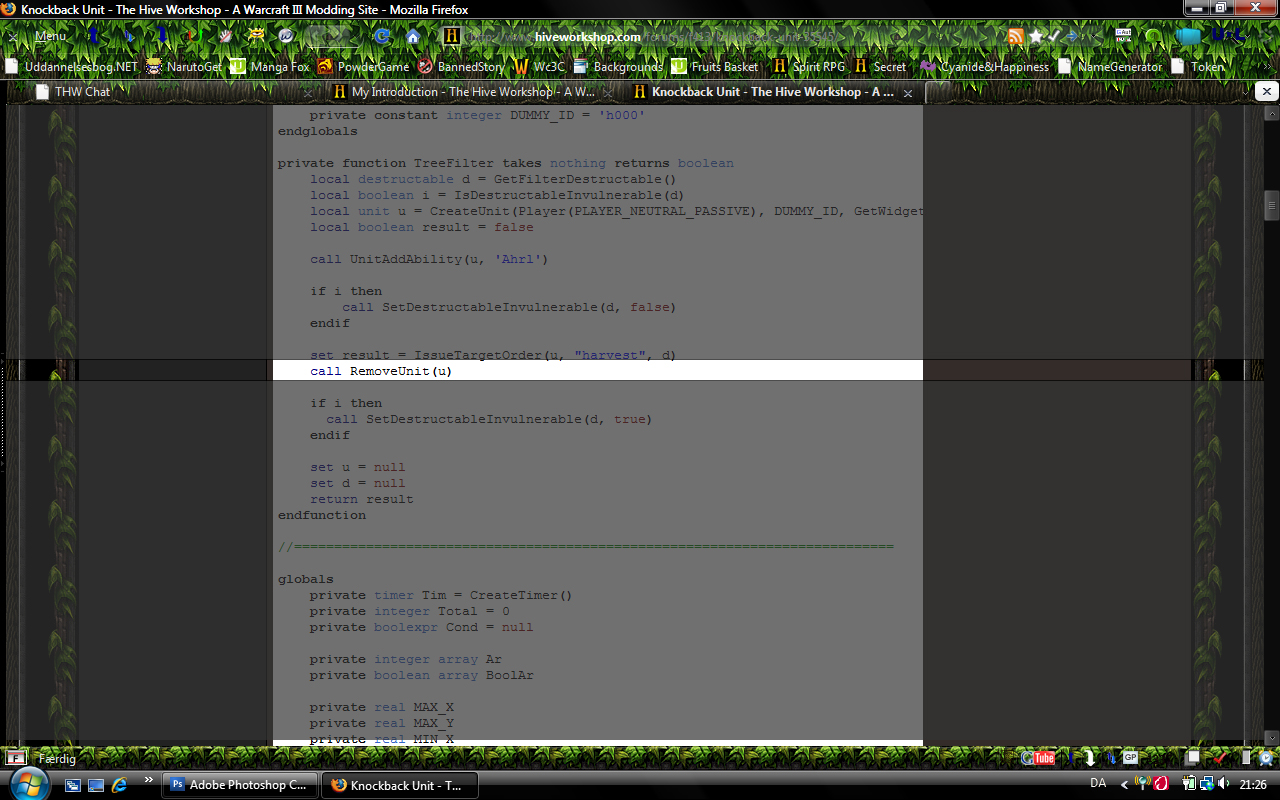Image resolution: width=1280 pixels, height=800 pixels.
Task: Click the status bar icon left of Færdig
Action: pyautogui.click(x=16, y=758)
